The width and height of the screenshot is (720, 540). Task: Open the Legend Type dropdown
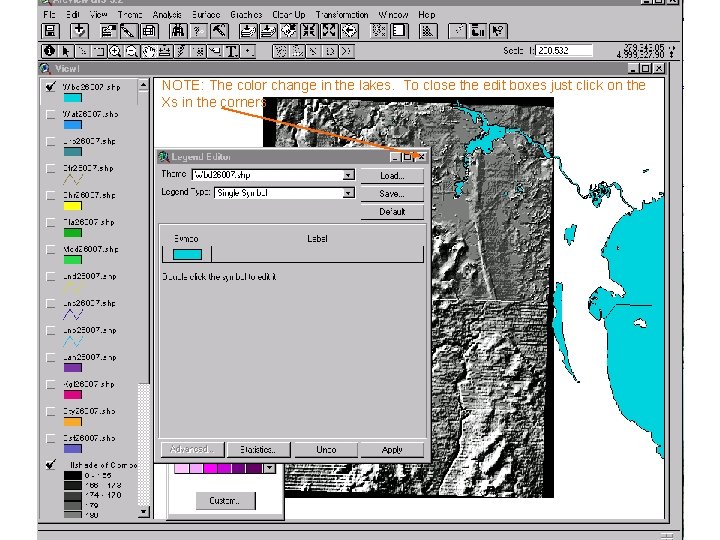[349, 193]
